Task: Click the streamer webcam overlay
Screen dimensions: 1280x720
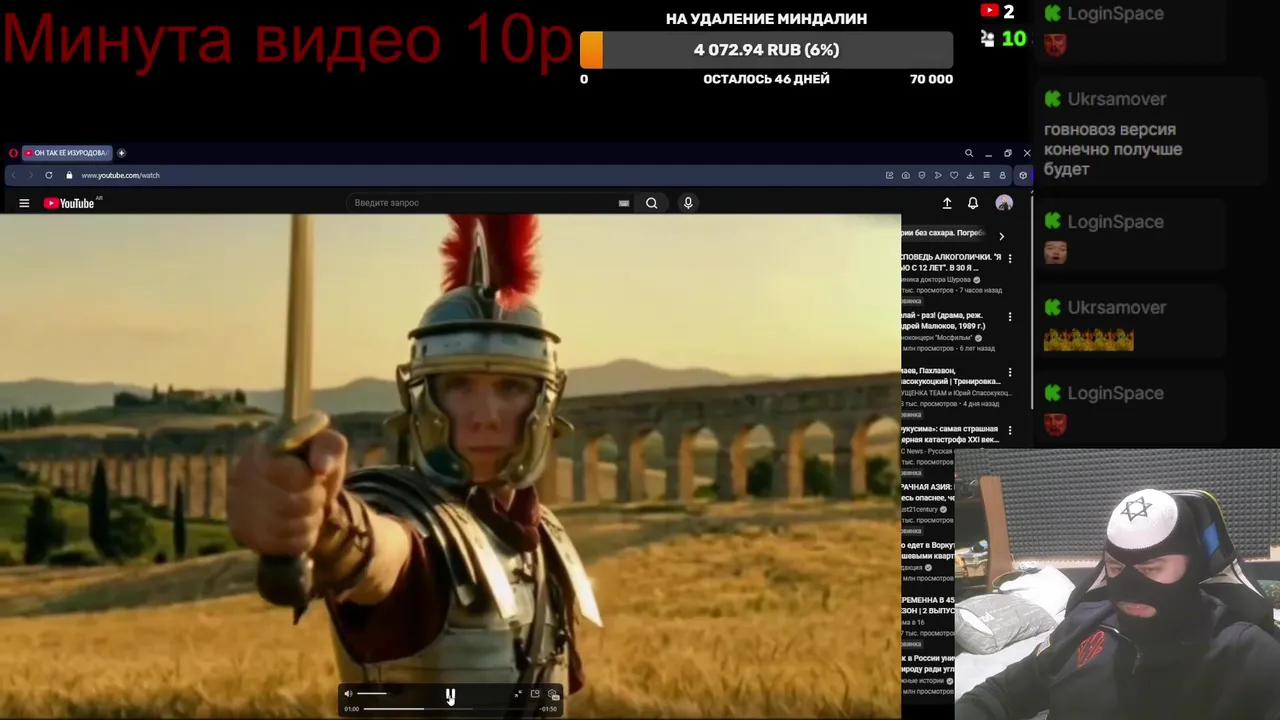Action: tap(1117, 584)
